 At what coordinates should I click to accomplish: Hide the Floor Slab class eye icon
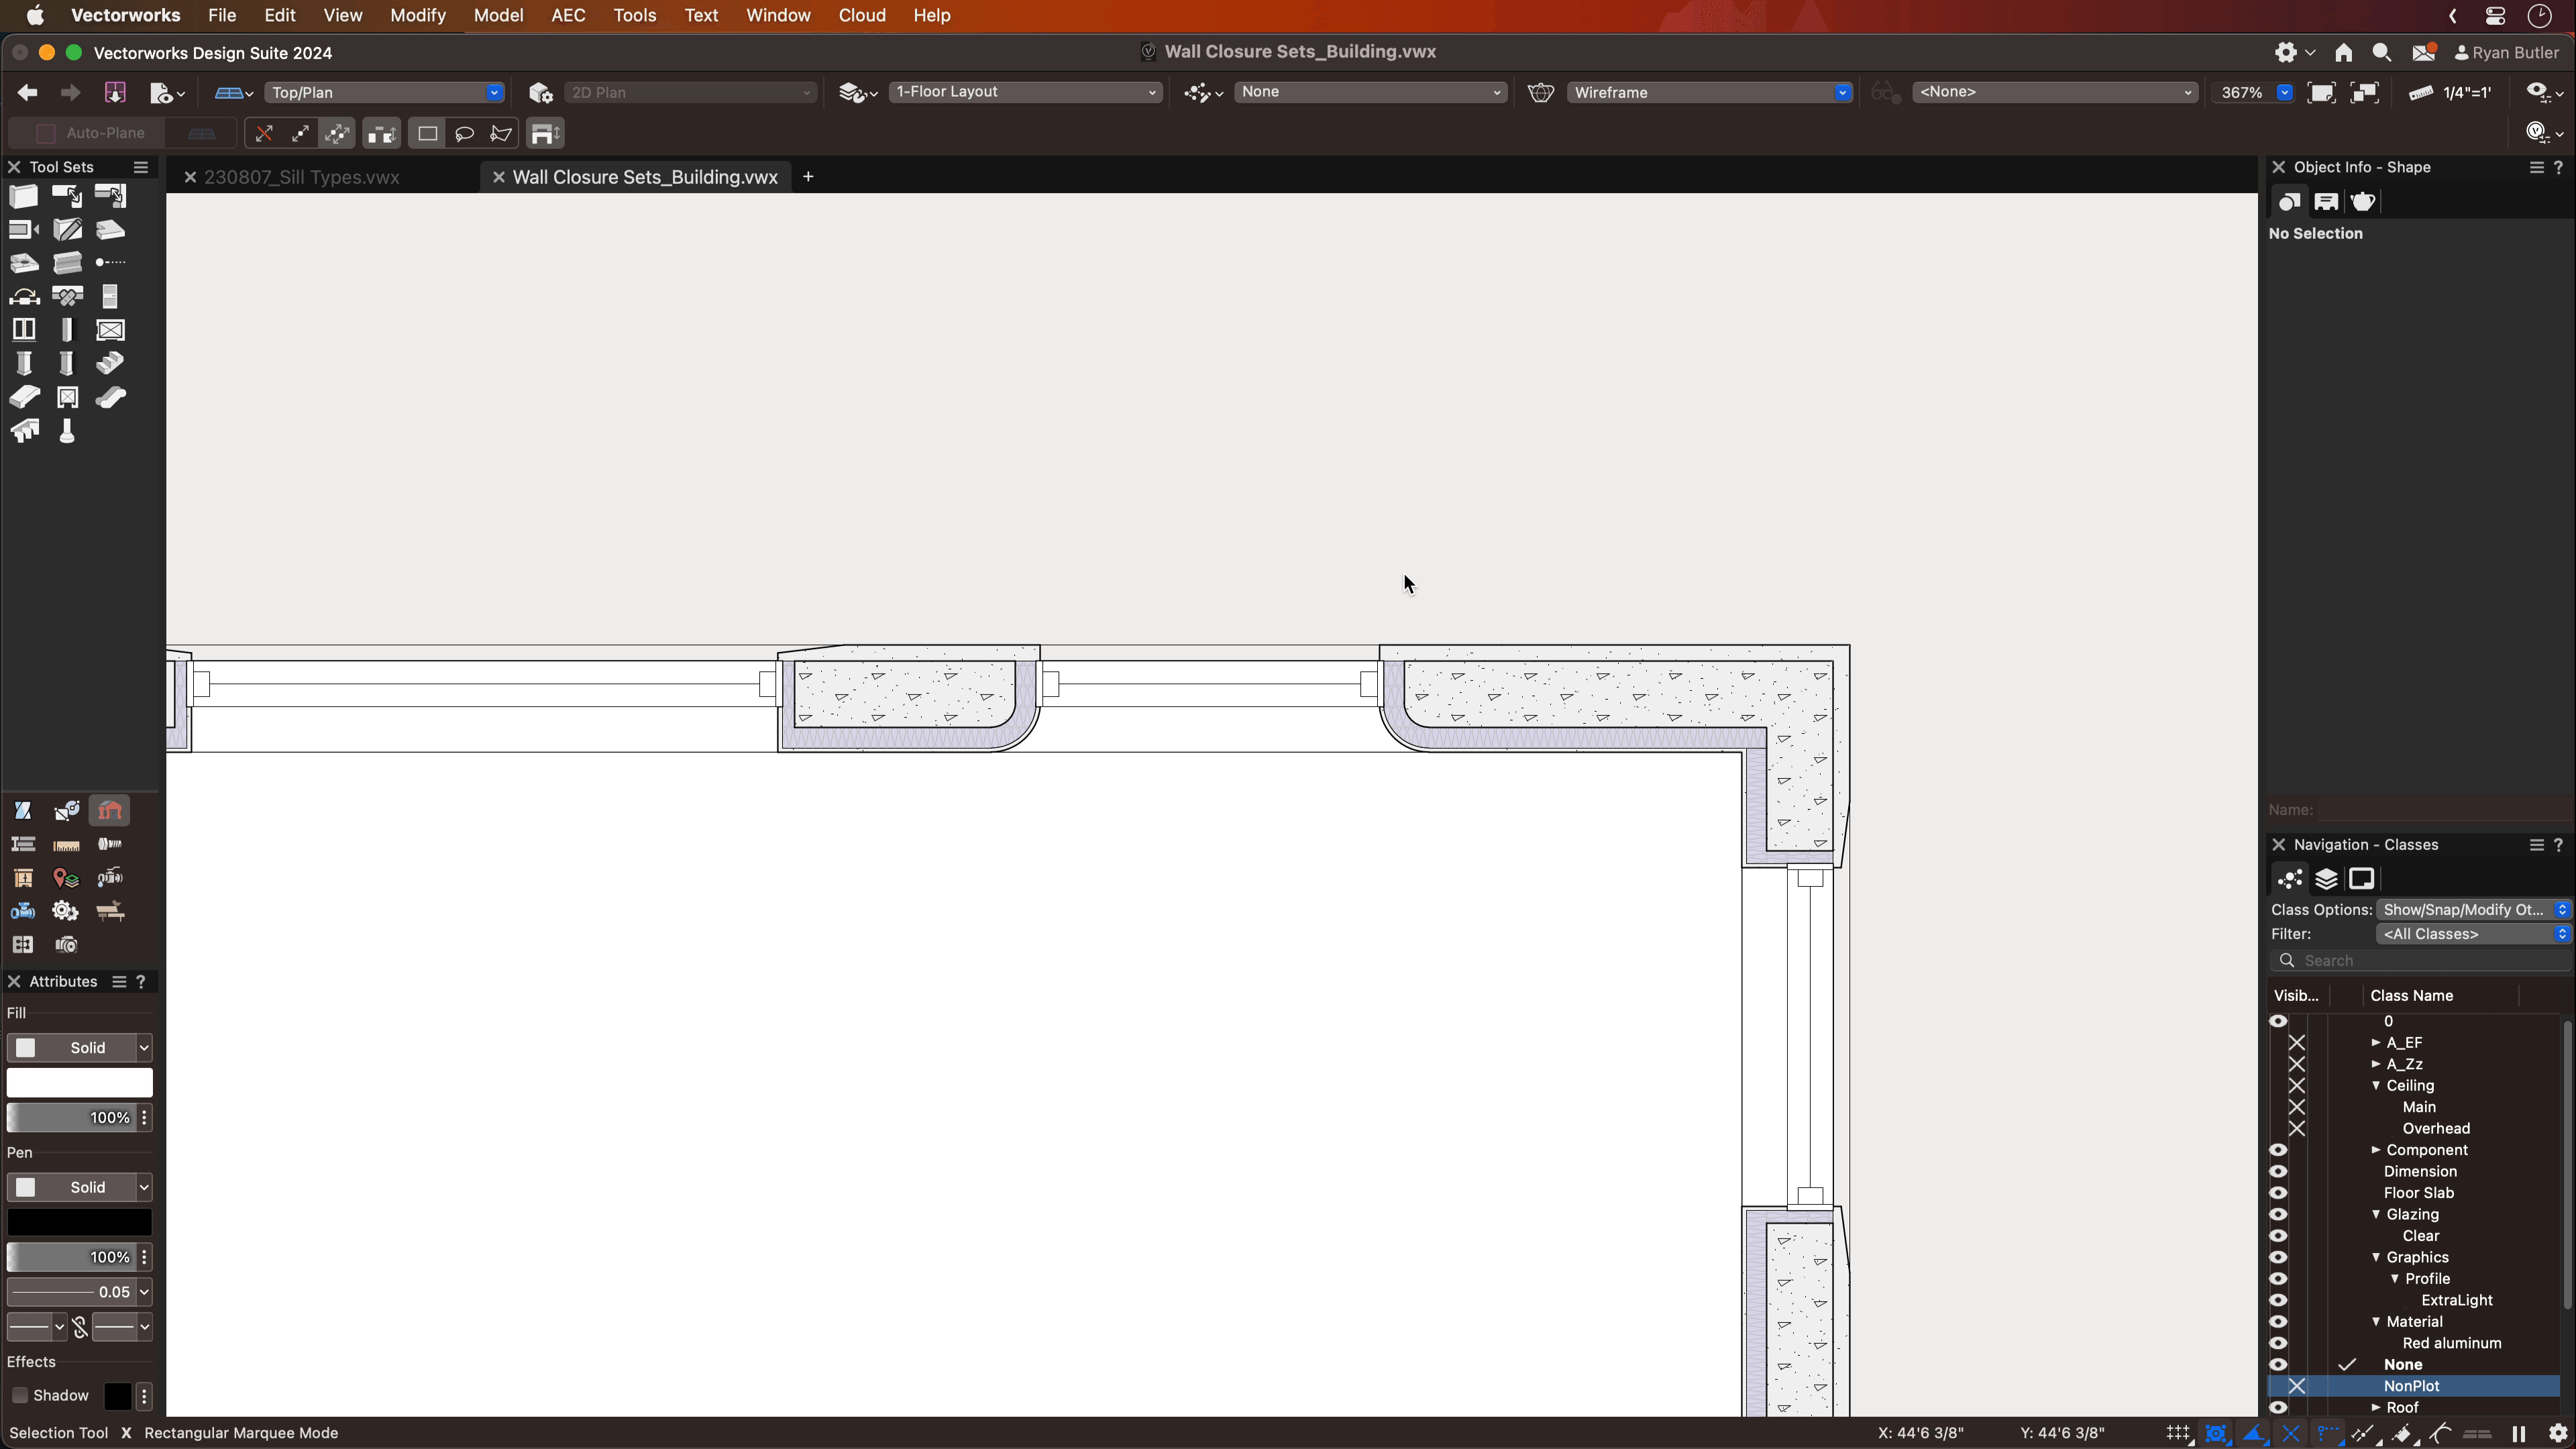coord(2278,1193)
